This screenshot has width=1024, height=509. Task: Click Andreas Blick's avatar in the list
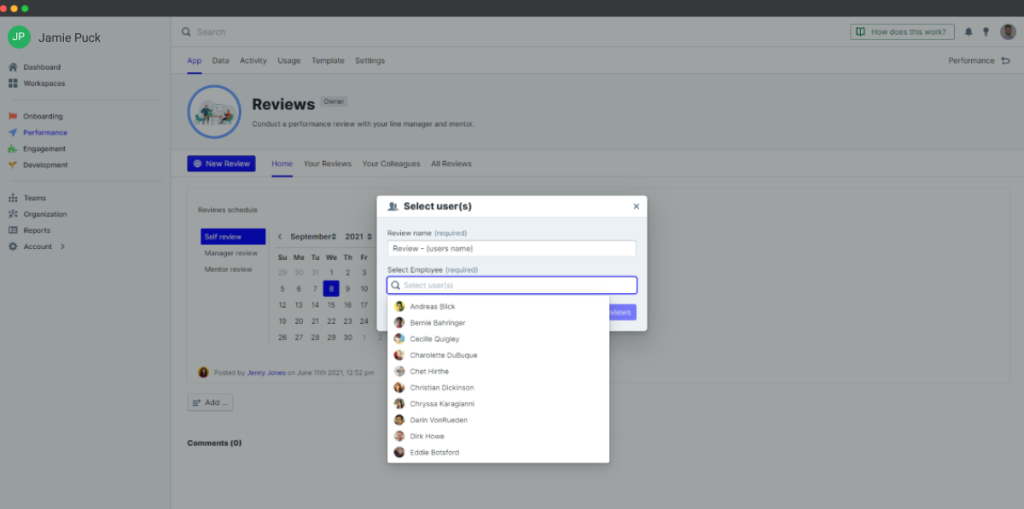click(x=400, y=306)
